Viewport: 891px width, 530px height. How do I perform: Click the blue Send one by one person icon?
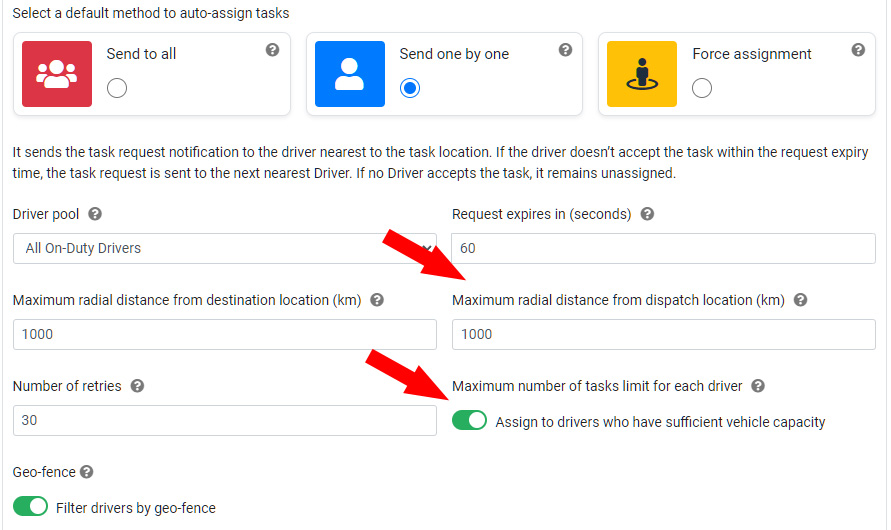349,74
